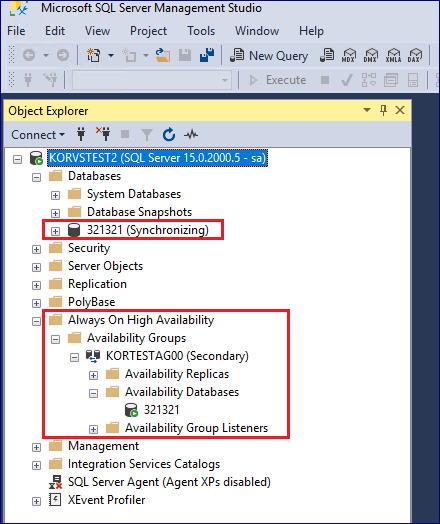
Task: Click the New Query button
Action: click(x=269, y=55)
